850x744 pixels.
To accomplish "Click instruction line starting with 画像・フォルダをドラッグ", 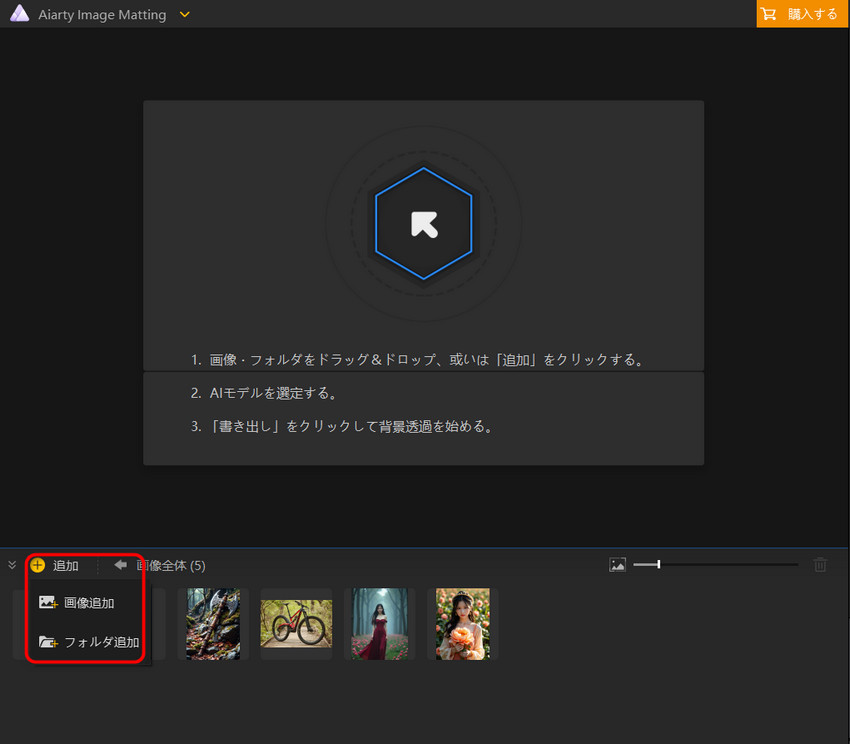I will pyautogui.click(x=417, y=360).
